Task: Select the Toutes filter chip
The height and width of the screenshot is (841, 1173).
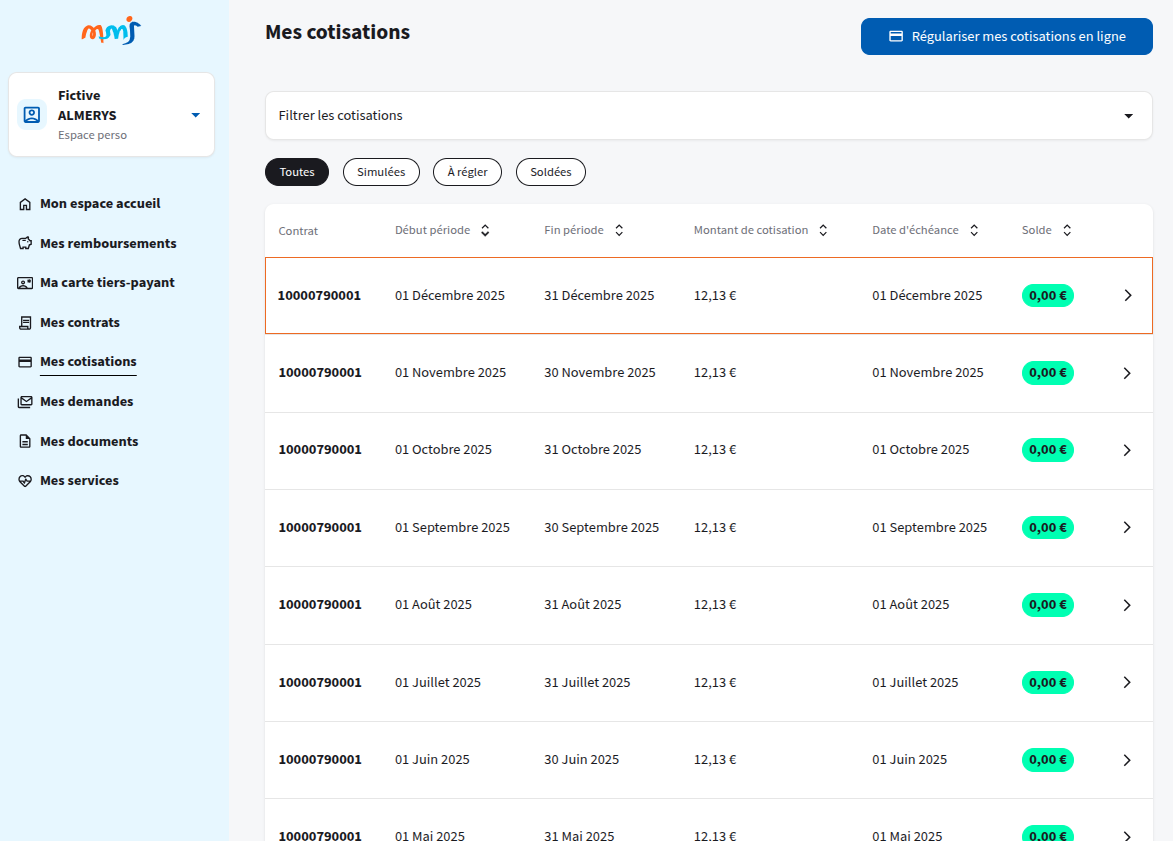Action: [297, 172]
